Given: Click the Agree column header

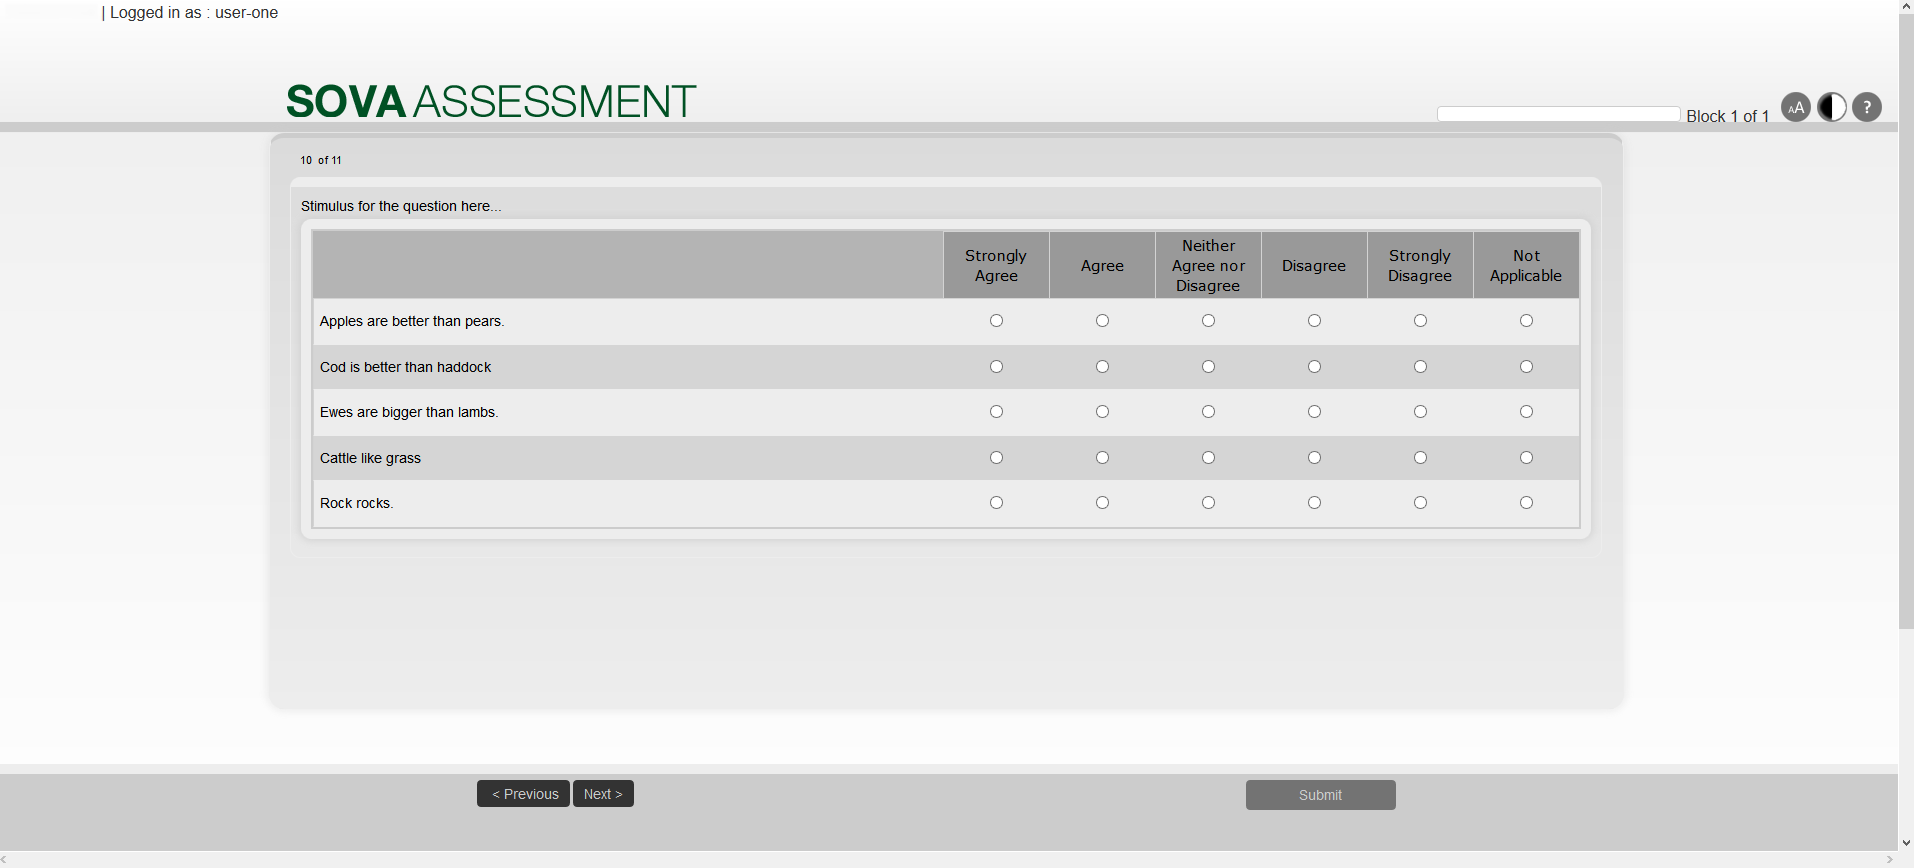Looking at the screenshot, I should click(1102, 265).
